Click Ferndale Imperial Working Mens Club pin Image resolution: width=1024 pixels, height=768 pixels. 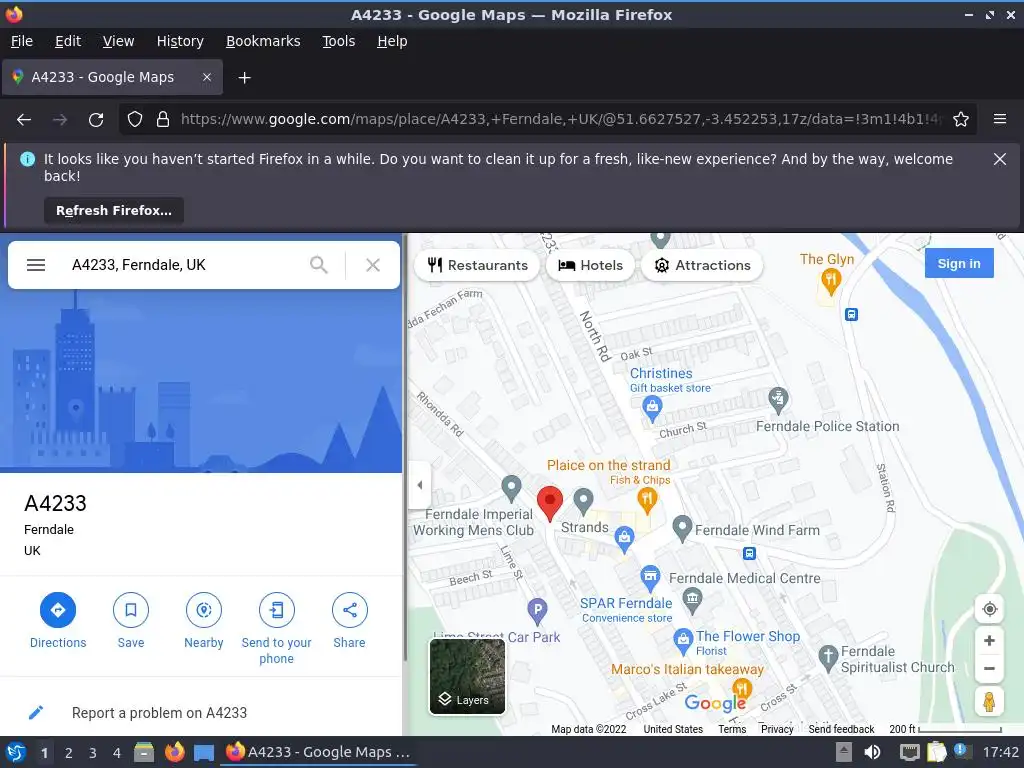tap(511, 488)
